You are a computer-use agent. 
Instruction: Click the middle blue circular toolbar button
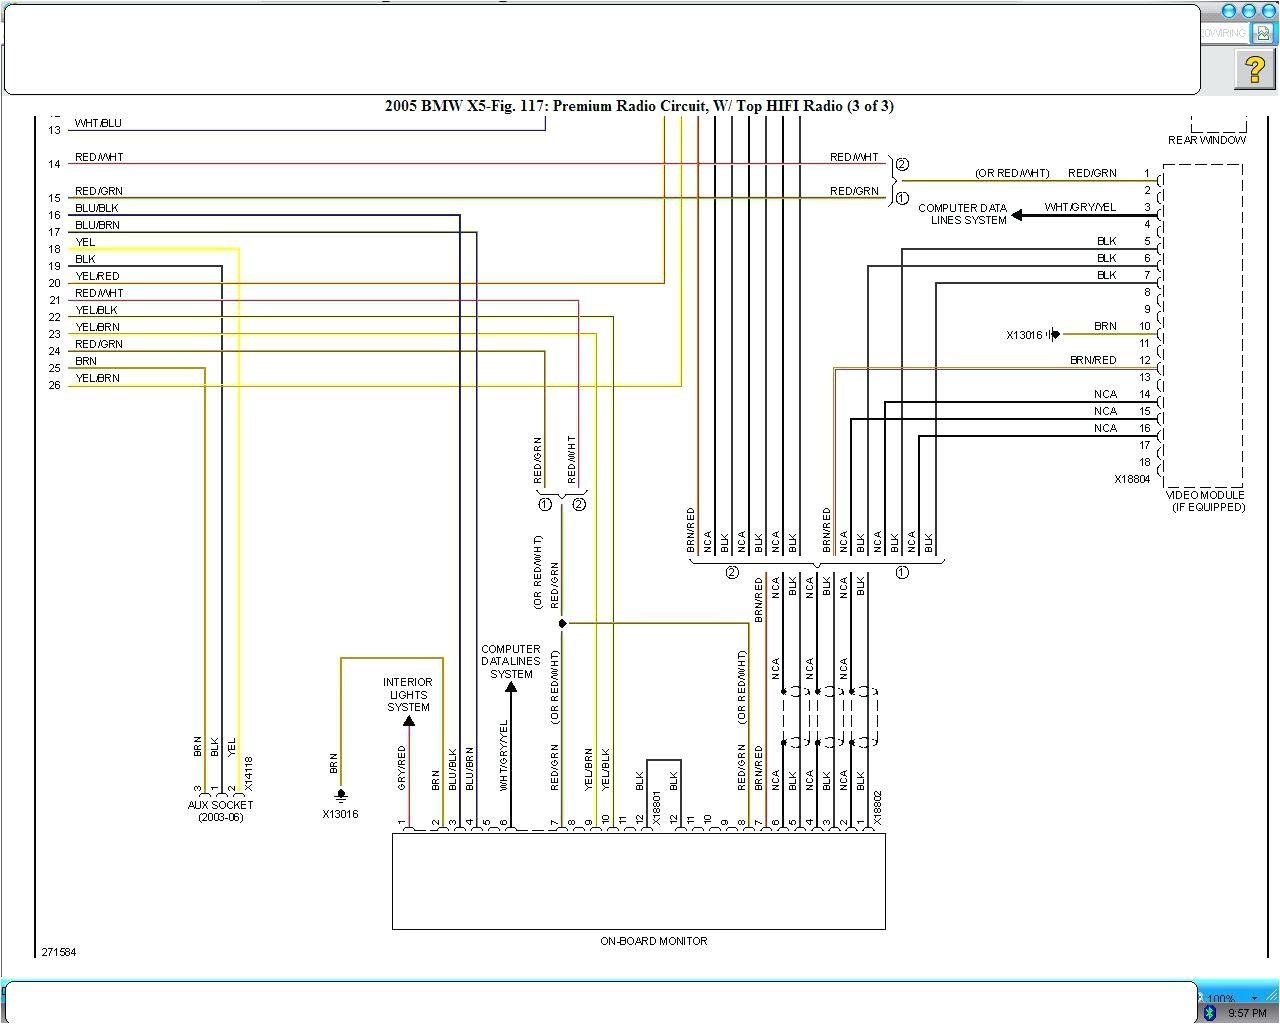(1249, 11)
